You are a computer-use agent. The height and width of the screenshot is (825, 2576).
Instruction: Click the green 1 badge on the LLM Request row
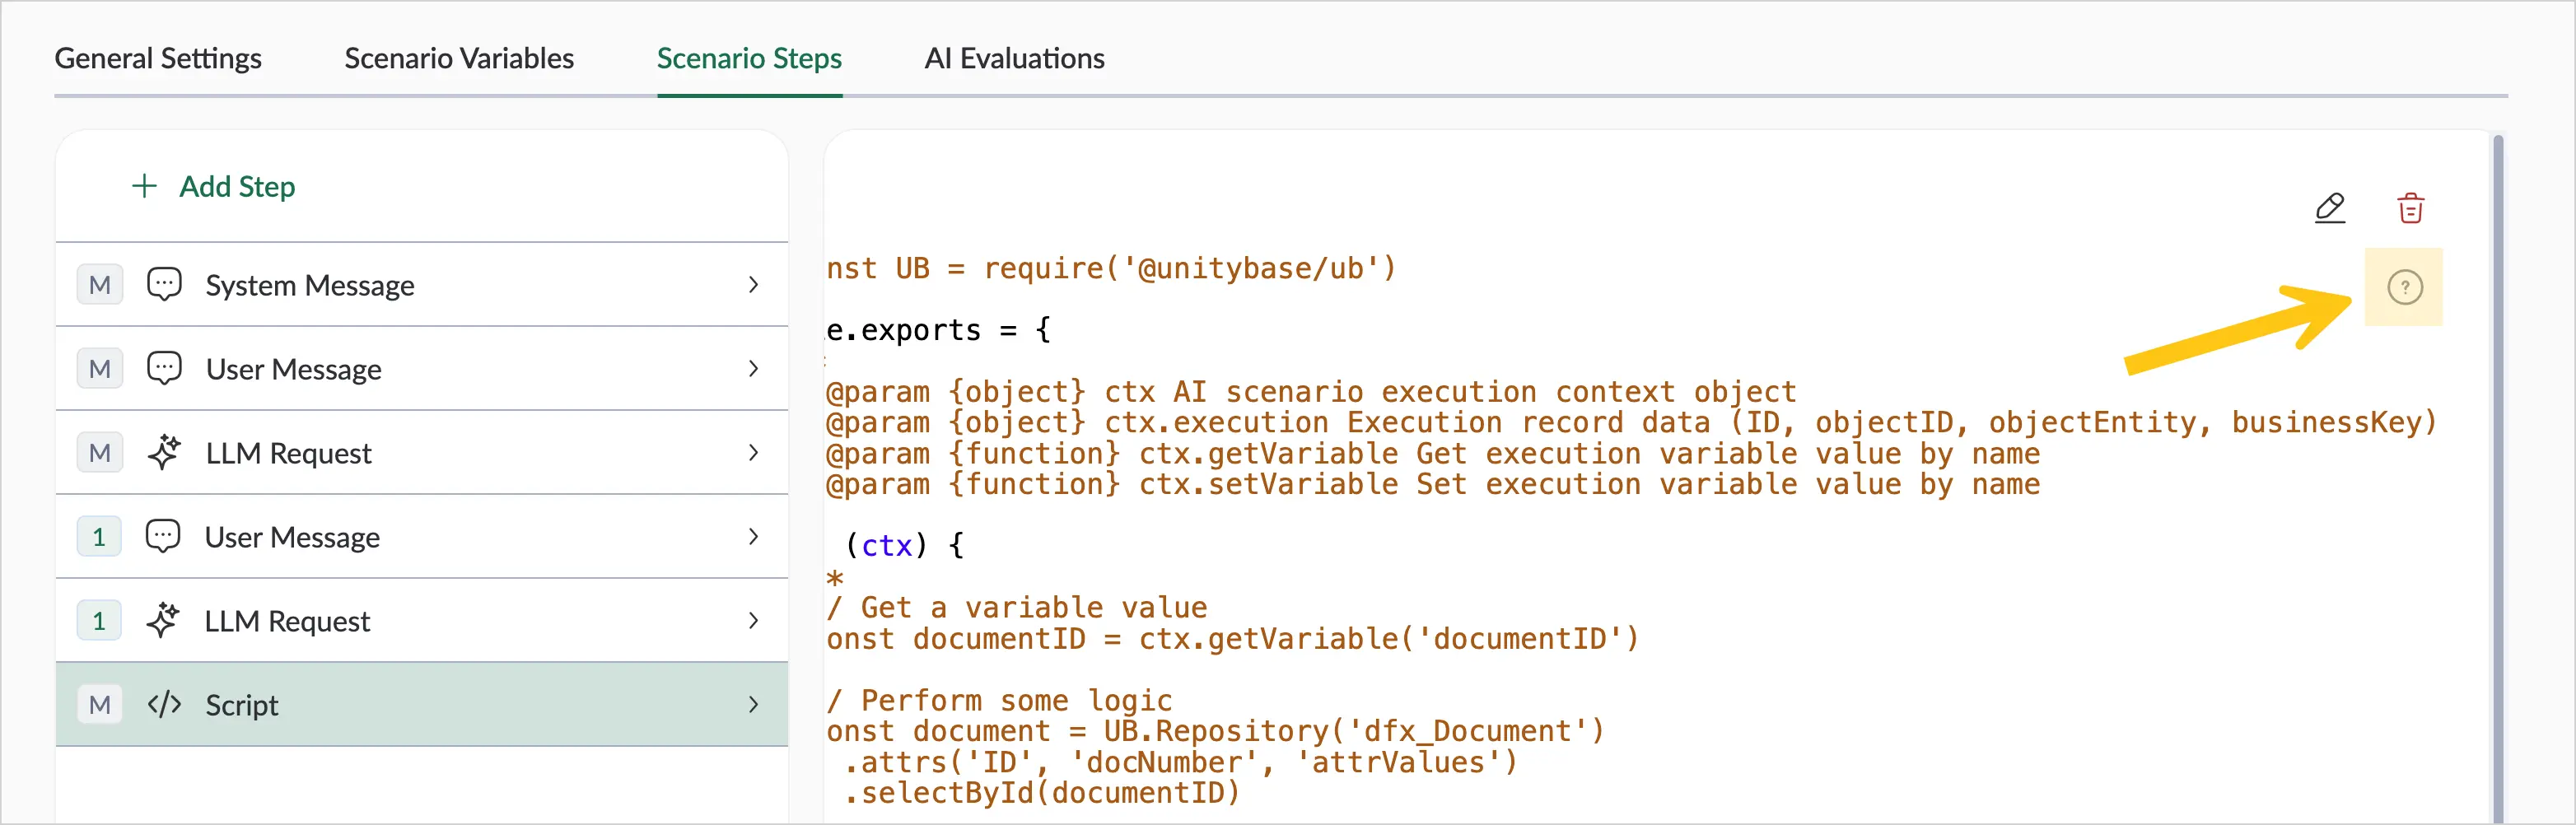click(x=99, y=621)
